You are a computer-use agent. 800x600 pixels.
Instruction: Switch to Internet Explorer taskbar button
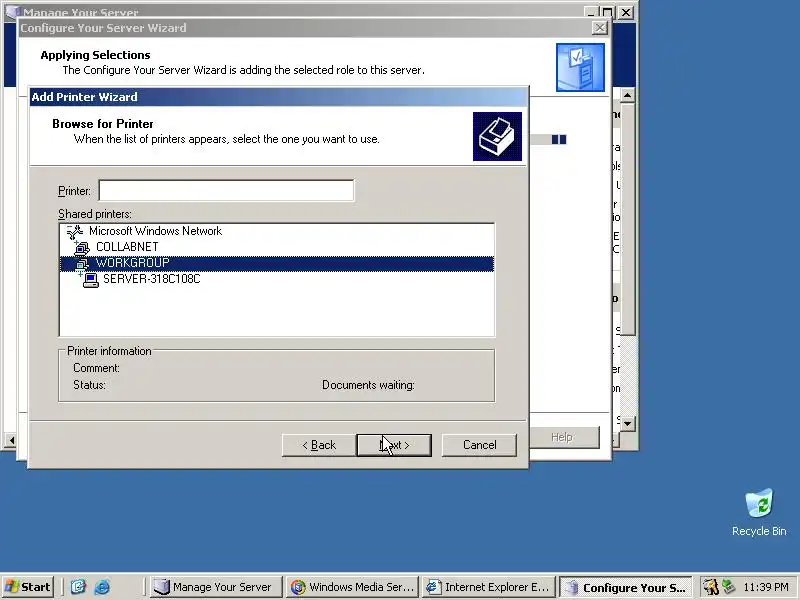tap(489, 587)
